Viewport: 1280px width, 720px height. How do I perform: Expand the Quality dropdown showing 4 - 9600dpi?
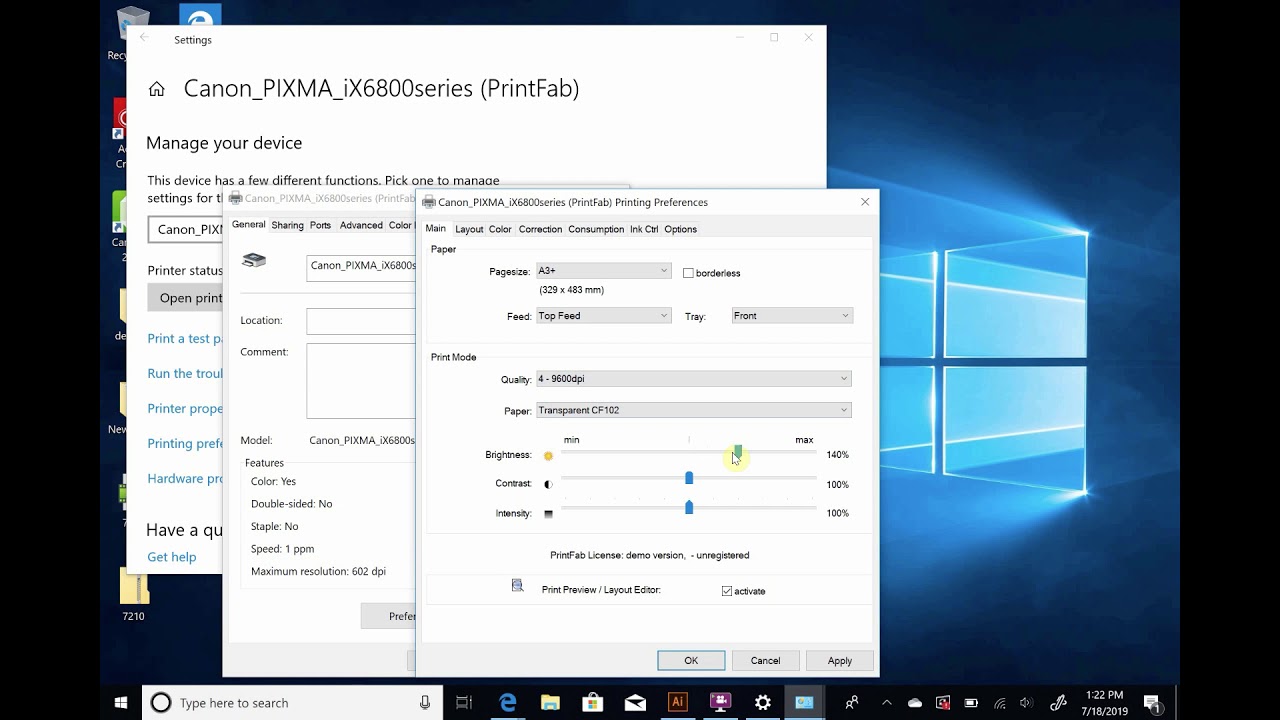[x=694, y=379]
